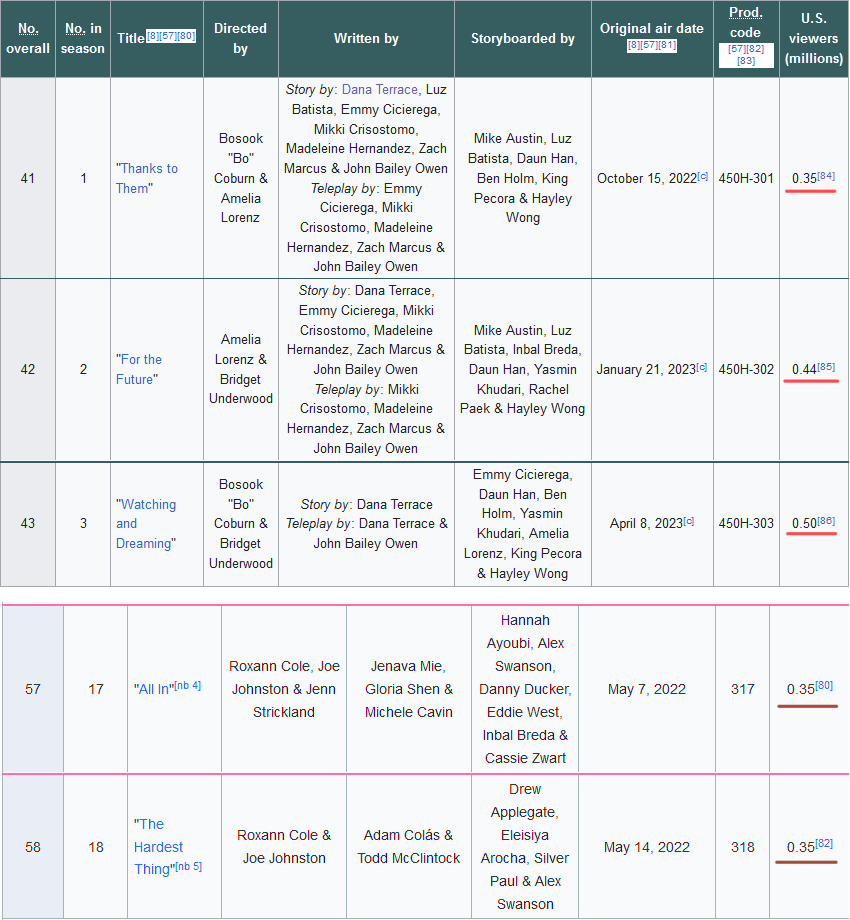Click citation [83] in the Prod. code header

coord(746,60)
